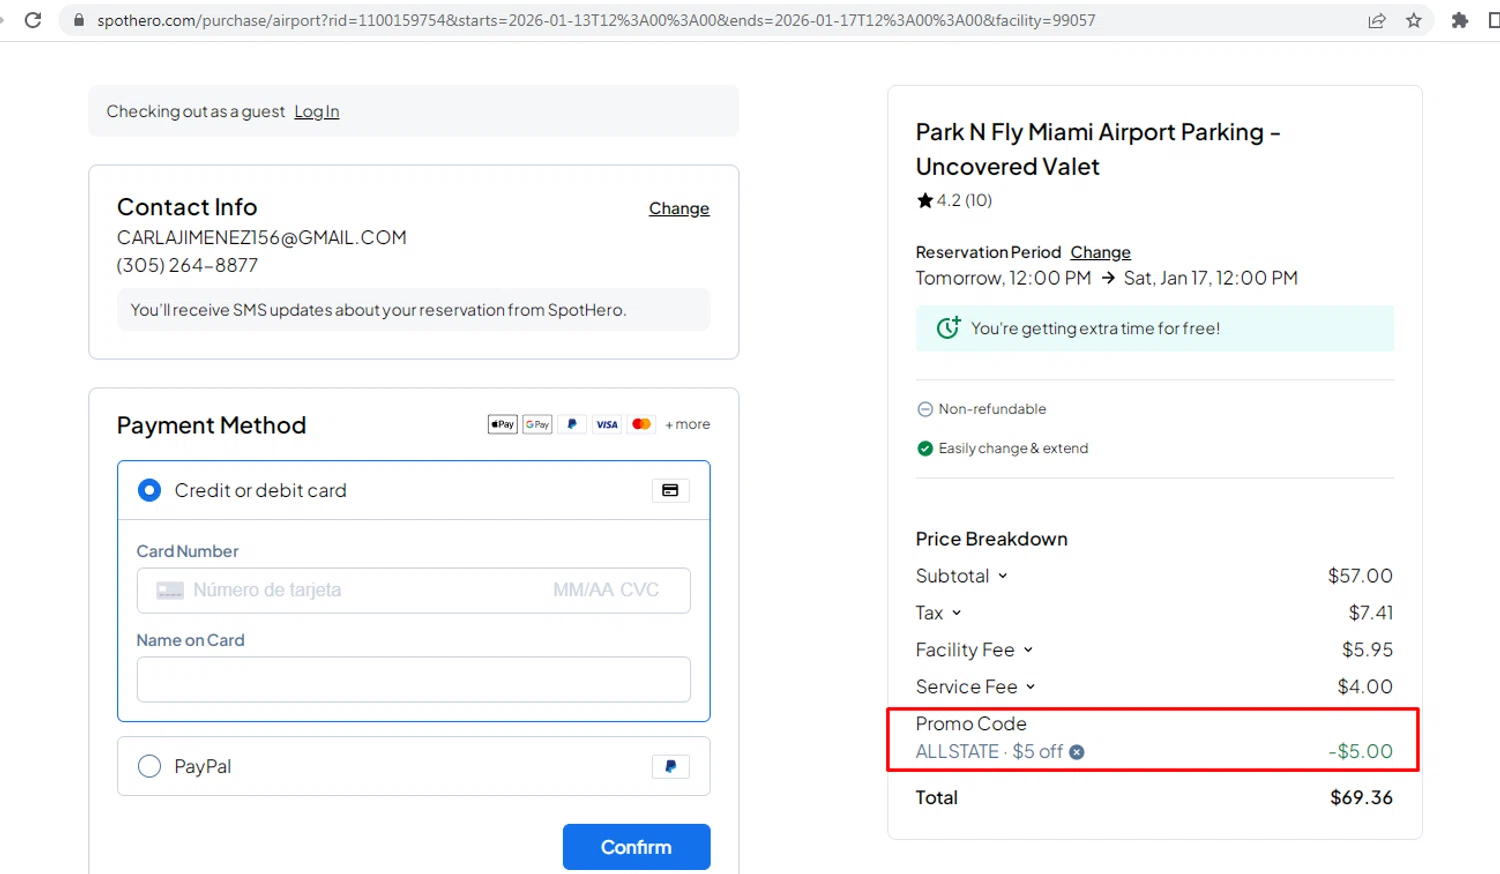The image size is (1500, 874).
Task: Bookmark this page with the star icon
Action: coord(1414,20)
